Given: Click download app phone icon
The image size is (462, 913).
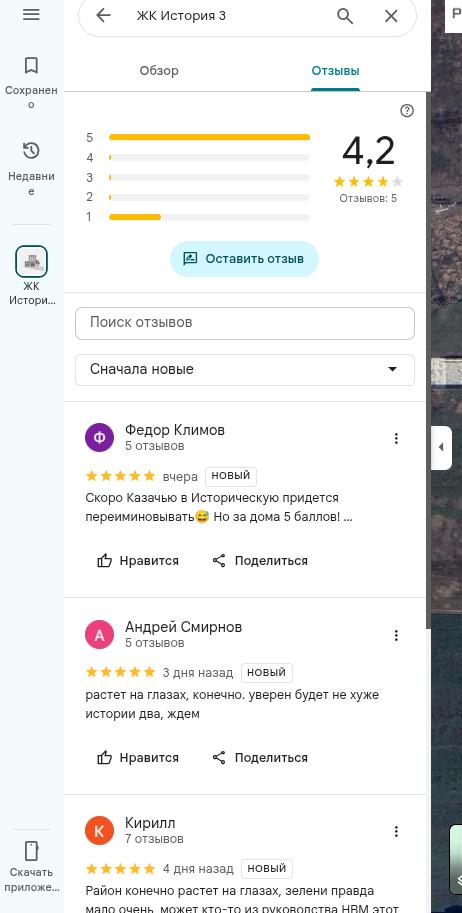Looking at the screenshot, I should pos(31,851).
